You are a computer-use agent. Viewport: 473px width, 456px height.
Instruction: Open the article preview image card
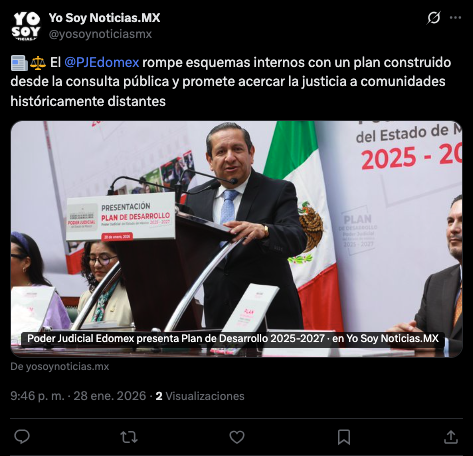pyautogui.click(x=236, y=239)
